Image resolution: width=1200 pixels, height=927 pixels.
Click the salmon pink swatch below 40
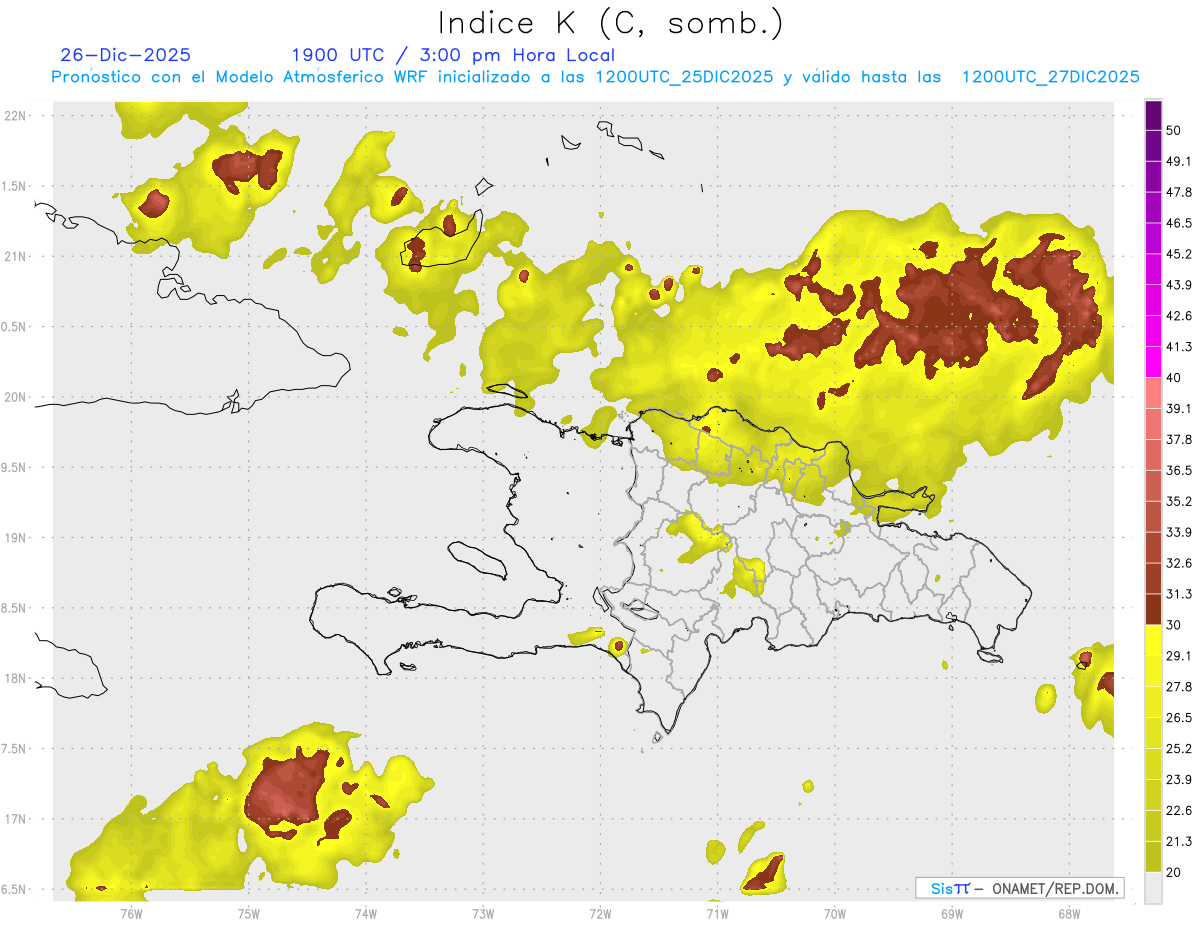tap(1153, 393)
